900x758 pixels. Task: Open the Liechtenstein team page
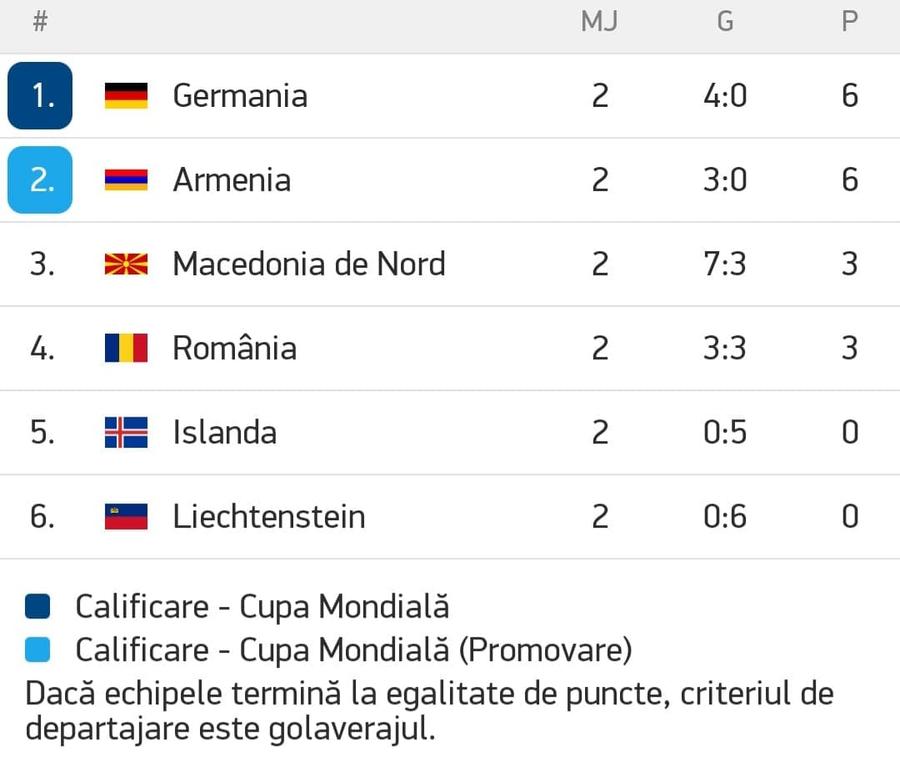tap(269, 516)
